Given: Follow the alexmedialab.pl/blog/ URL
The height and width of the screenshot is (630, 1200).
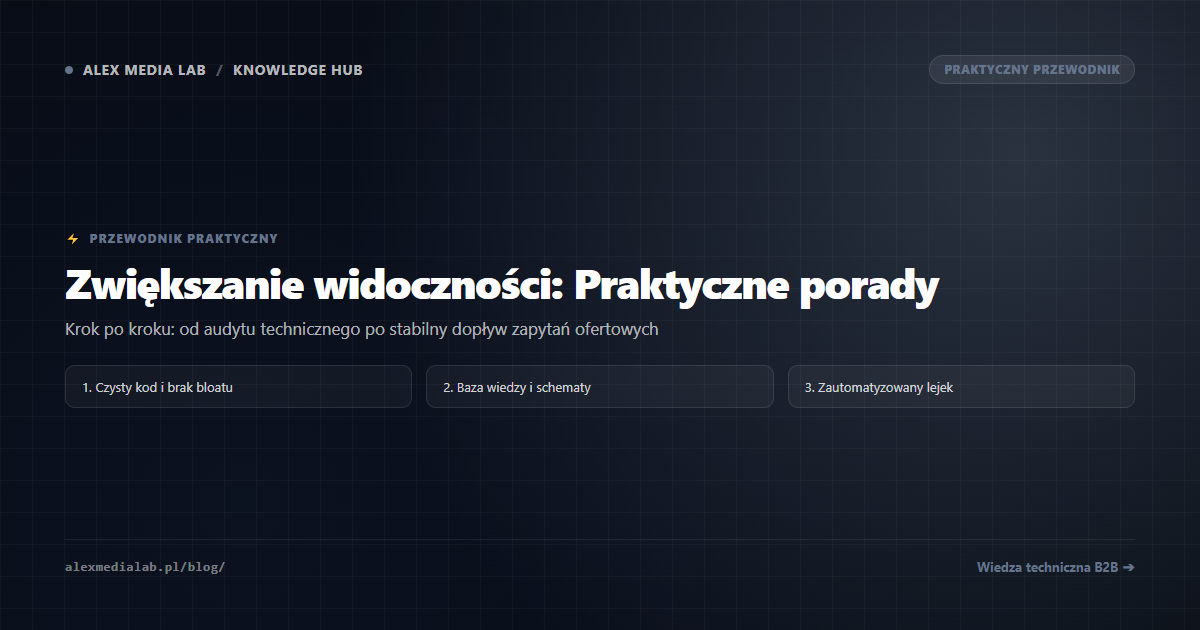Looking at the screenshot, I should coord(145,567).
